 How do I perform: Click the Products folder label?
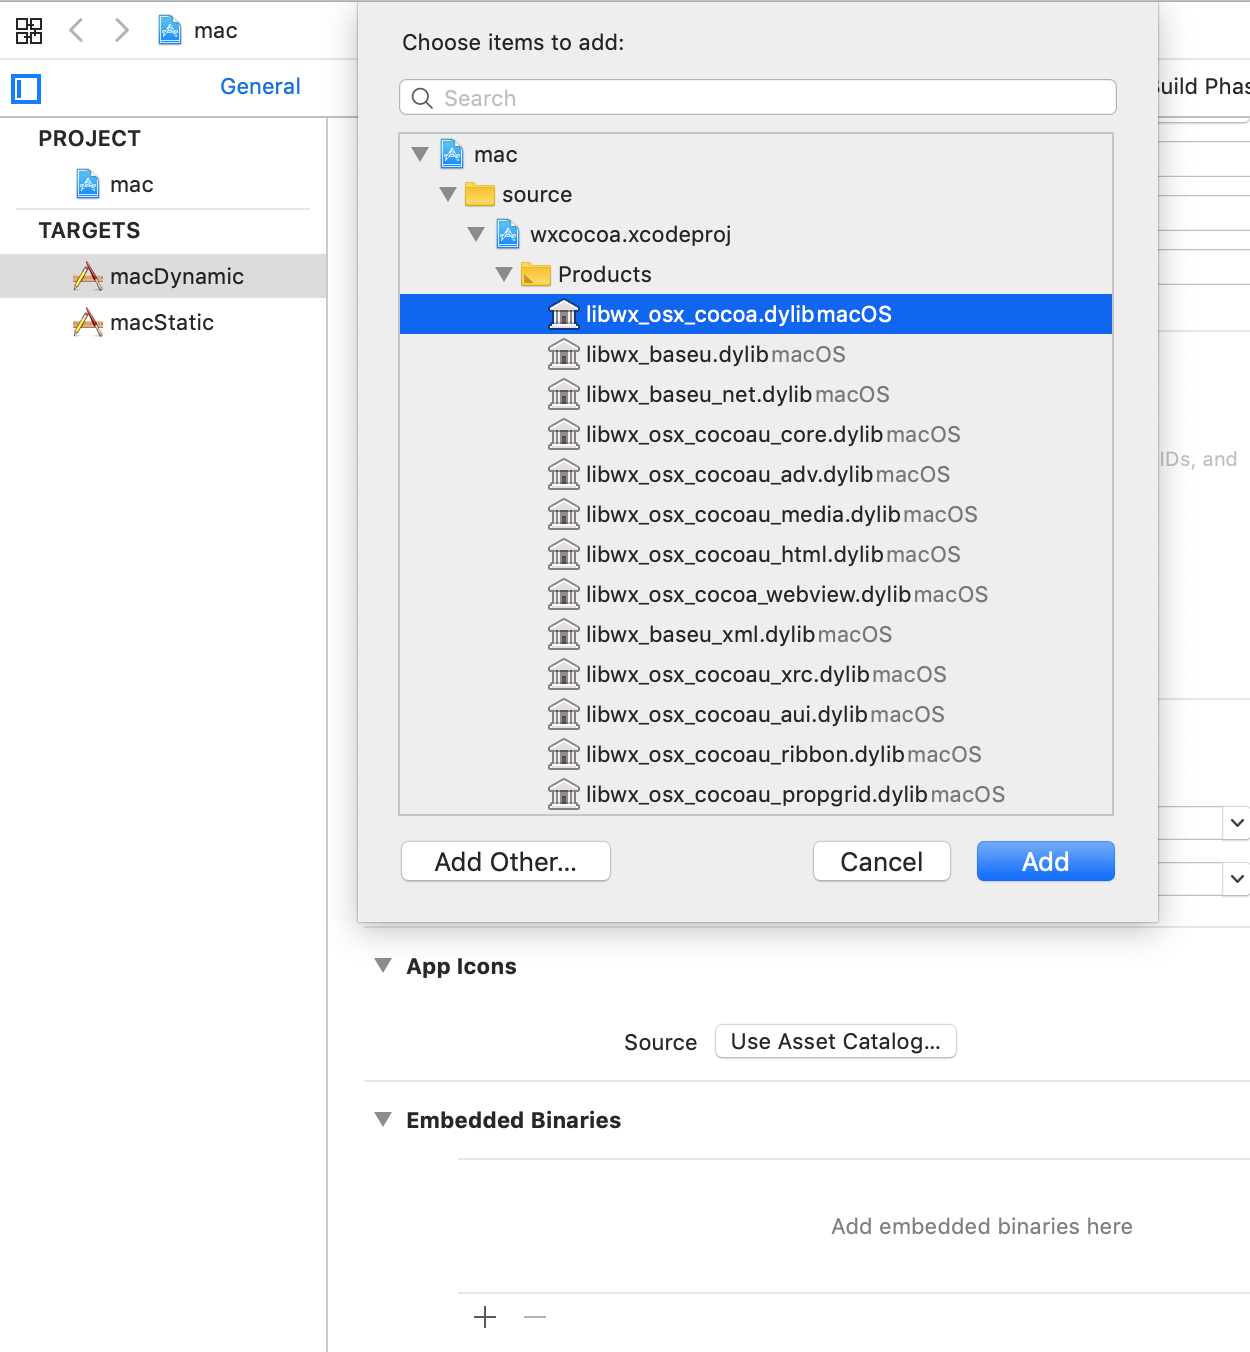(x=605, y=274)
